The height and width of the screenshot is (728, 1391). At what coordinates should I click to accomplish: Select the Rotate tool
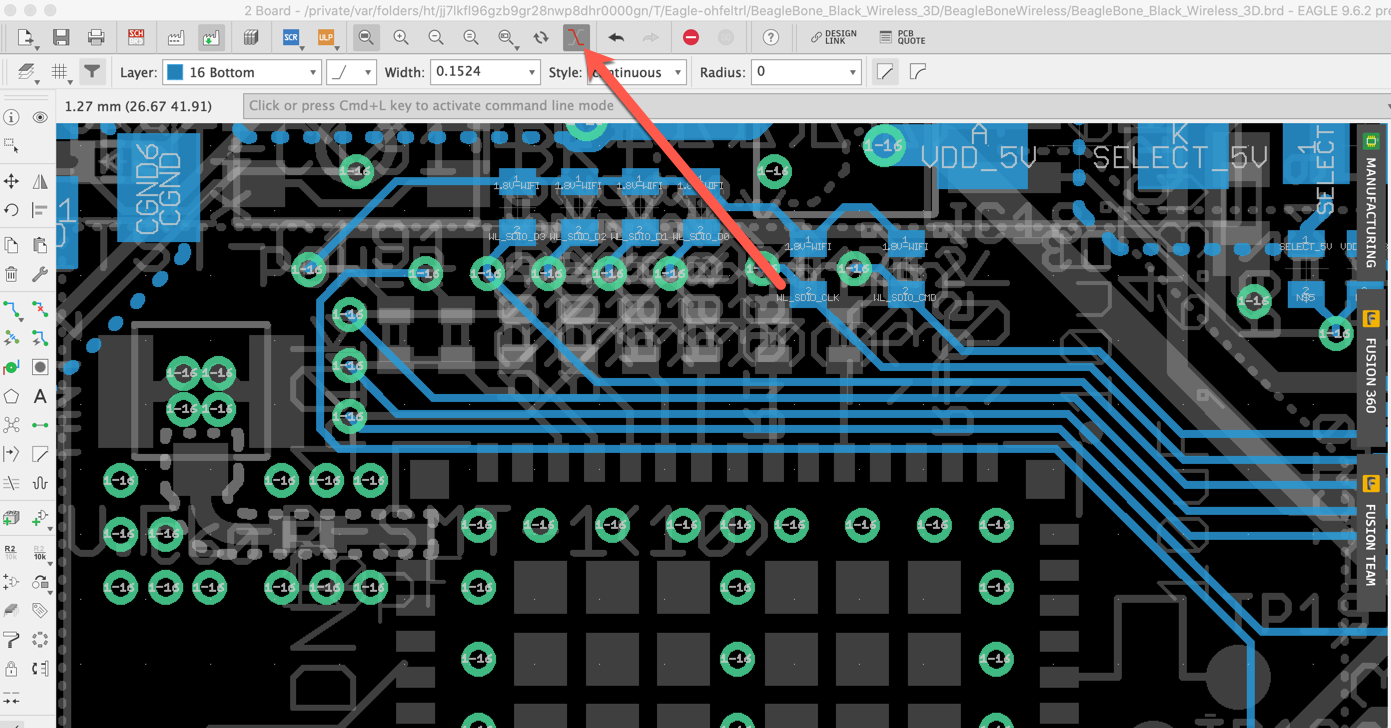[10, 210]
